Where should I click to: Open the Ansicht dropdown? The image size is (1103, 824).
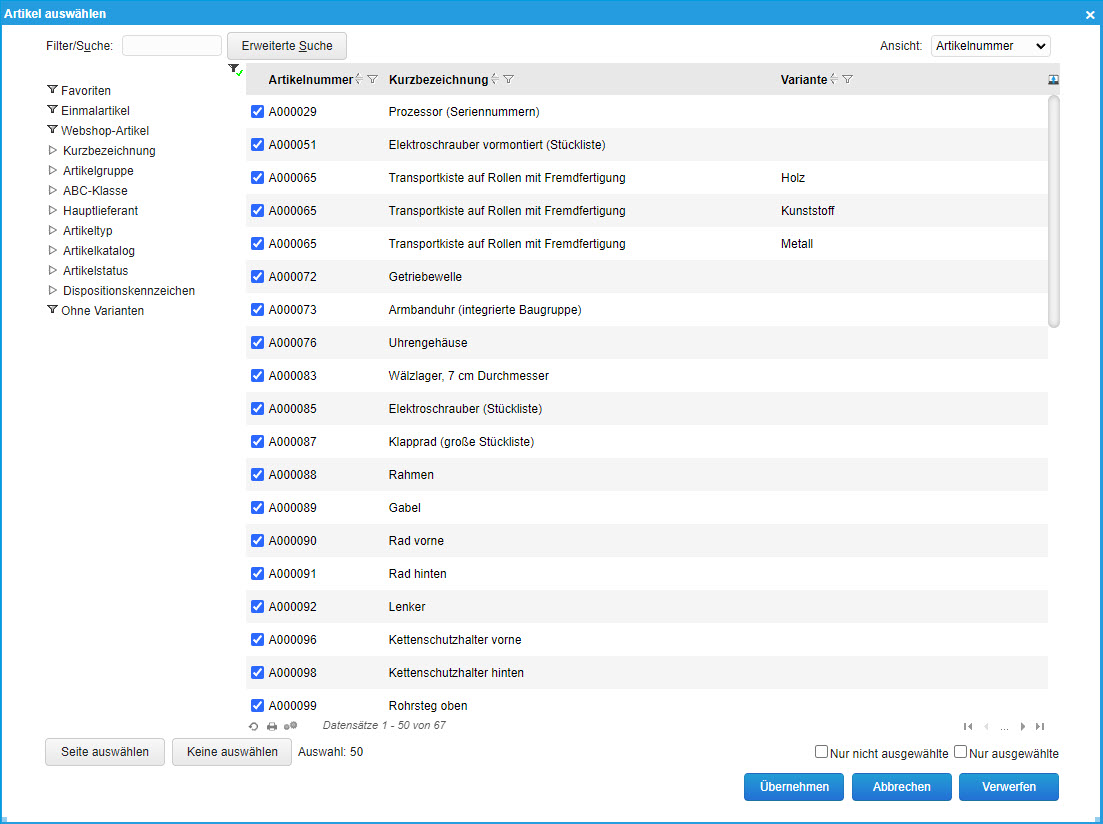click(990, 46)
